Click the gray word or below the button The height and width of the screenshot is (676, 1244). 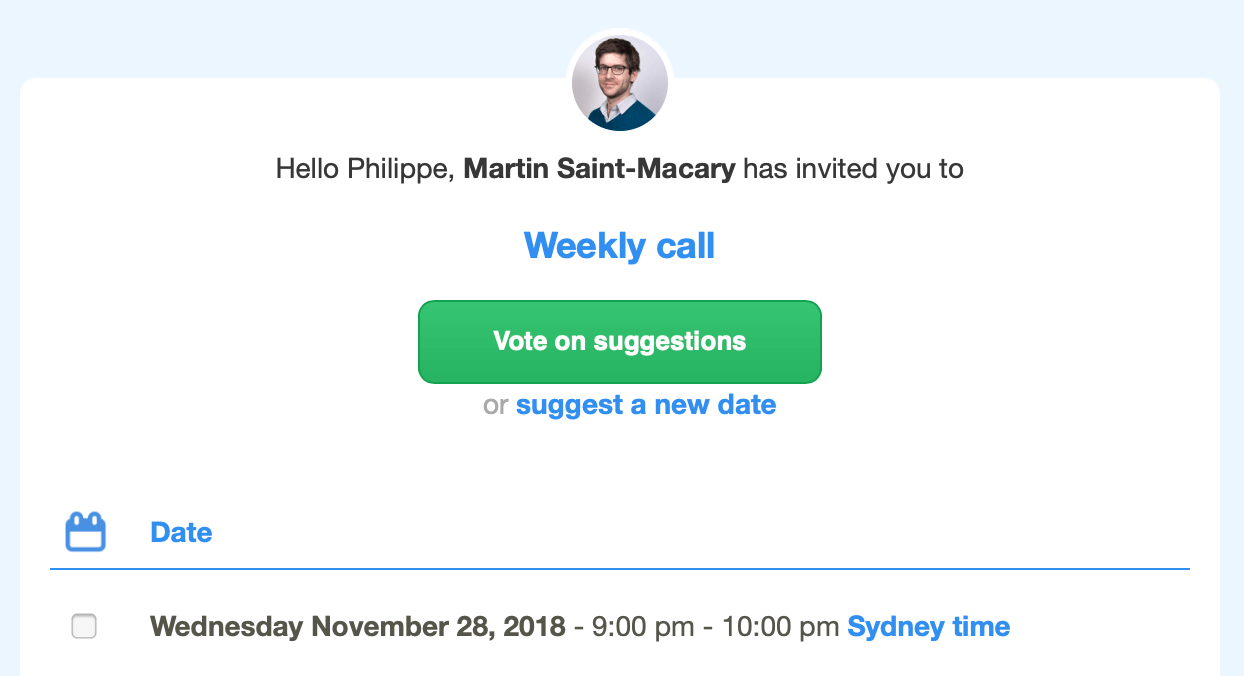point(496,405)
